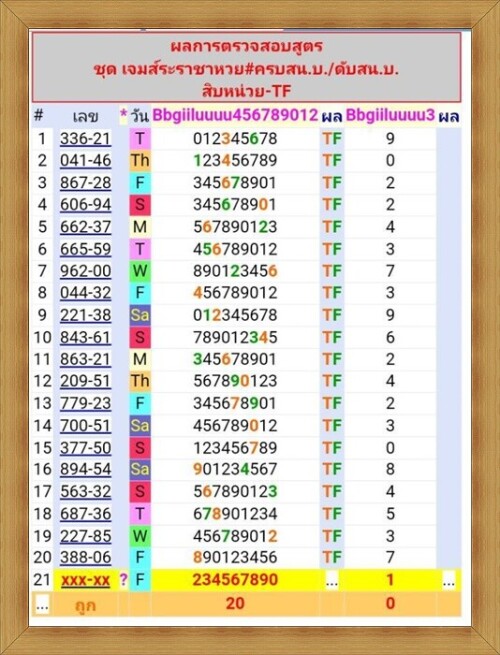Select the purple Sa day cell in row 9

[140, 315]
